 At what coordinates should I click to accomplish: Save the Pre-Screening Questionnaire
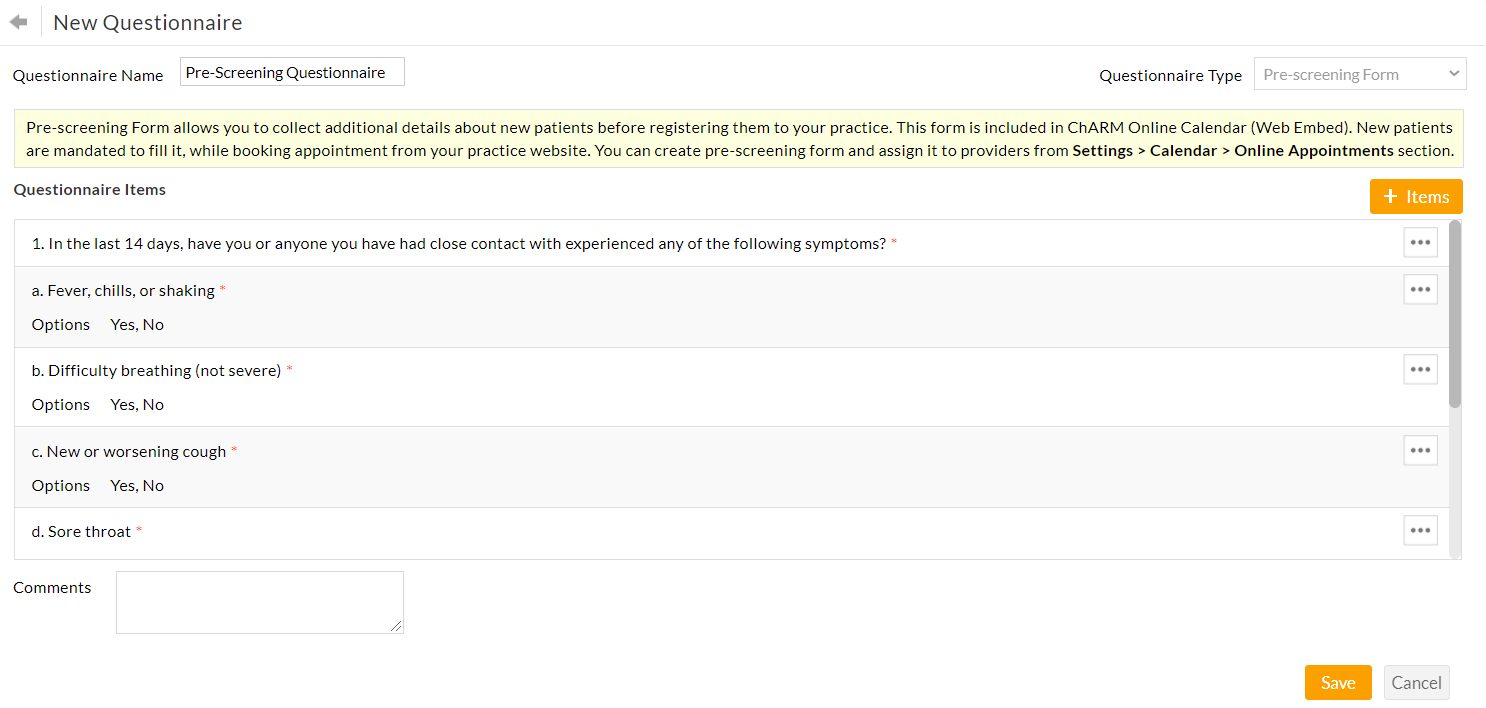[x=1338, y=682]
